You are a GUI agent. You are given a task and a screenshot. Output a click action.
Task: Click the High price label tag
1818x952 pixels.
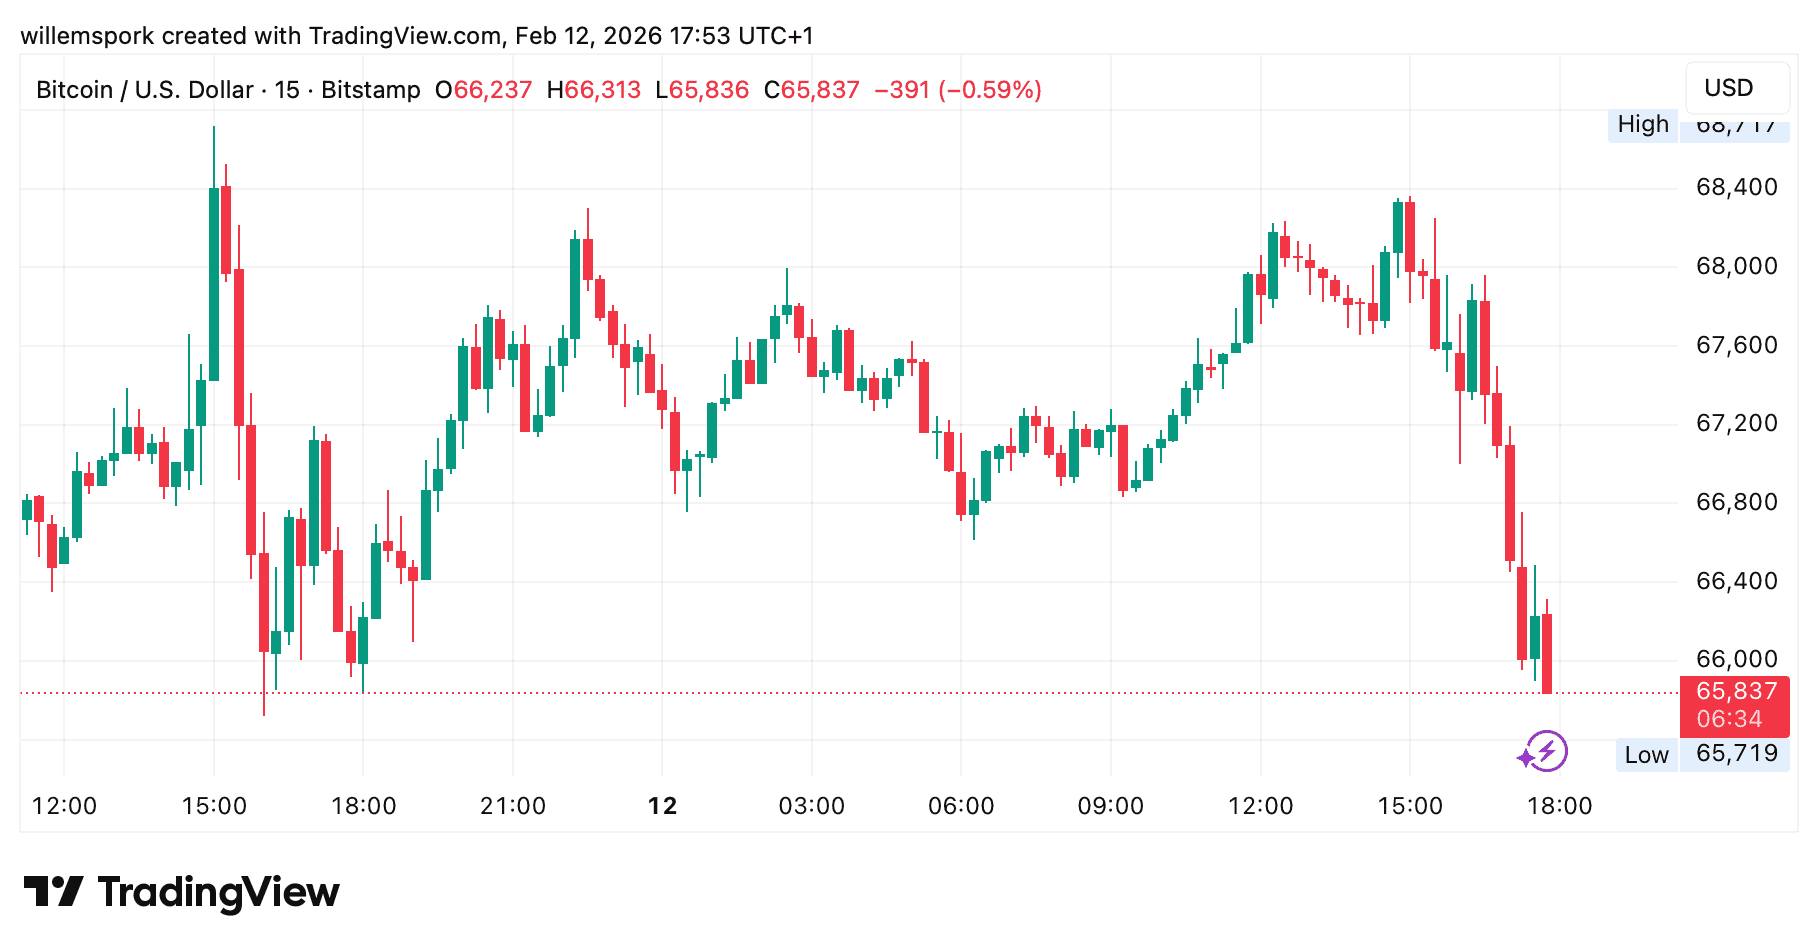click(1642, 125)
